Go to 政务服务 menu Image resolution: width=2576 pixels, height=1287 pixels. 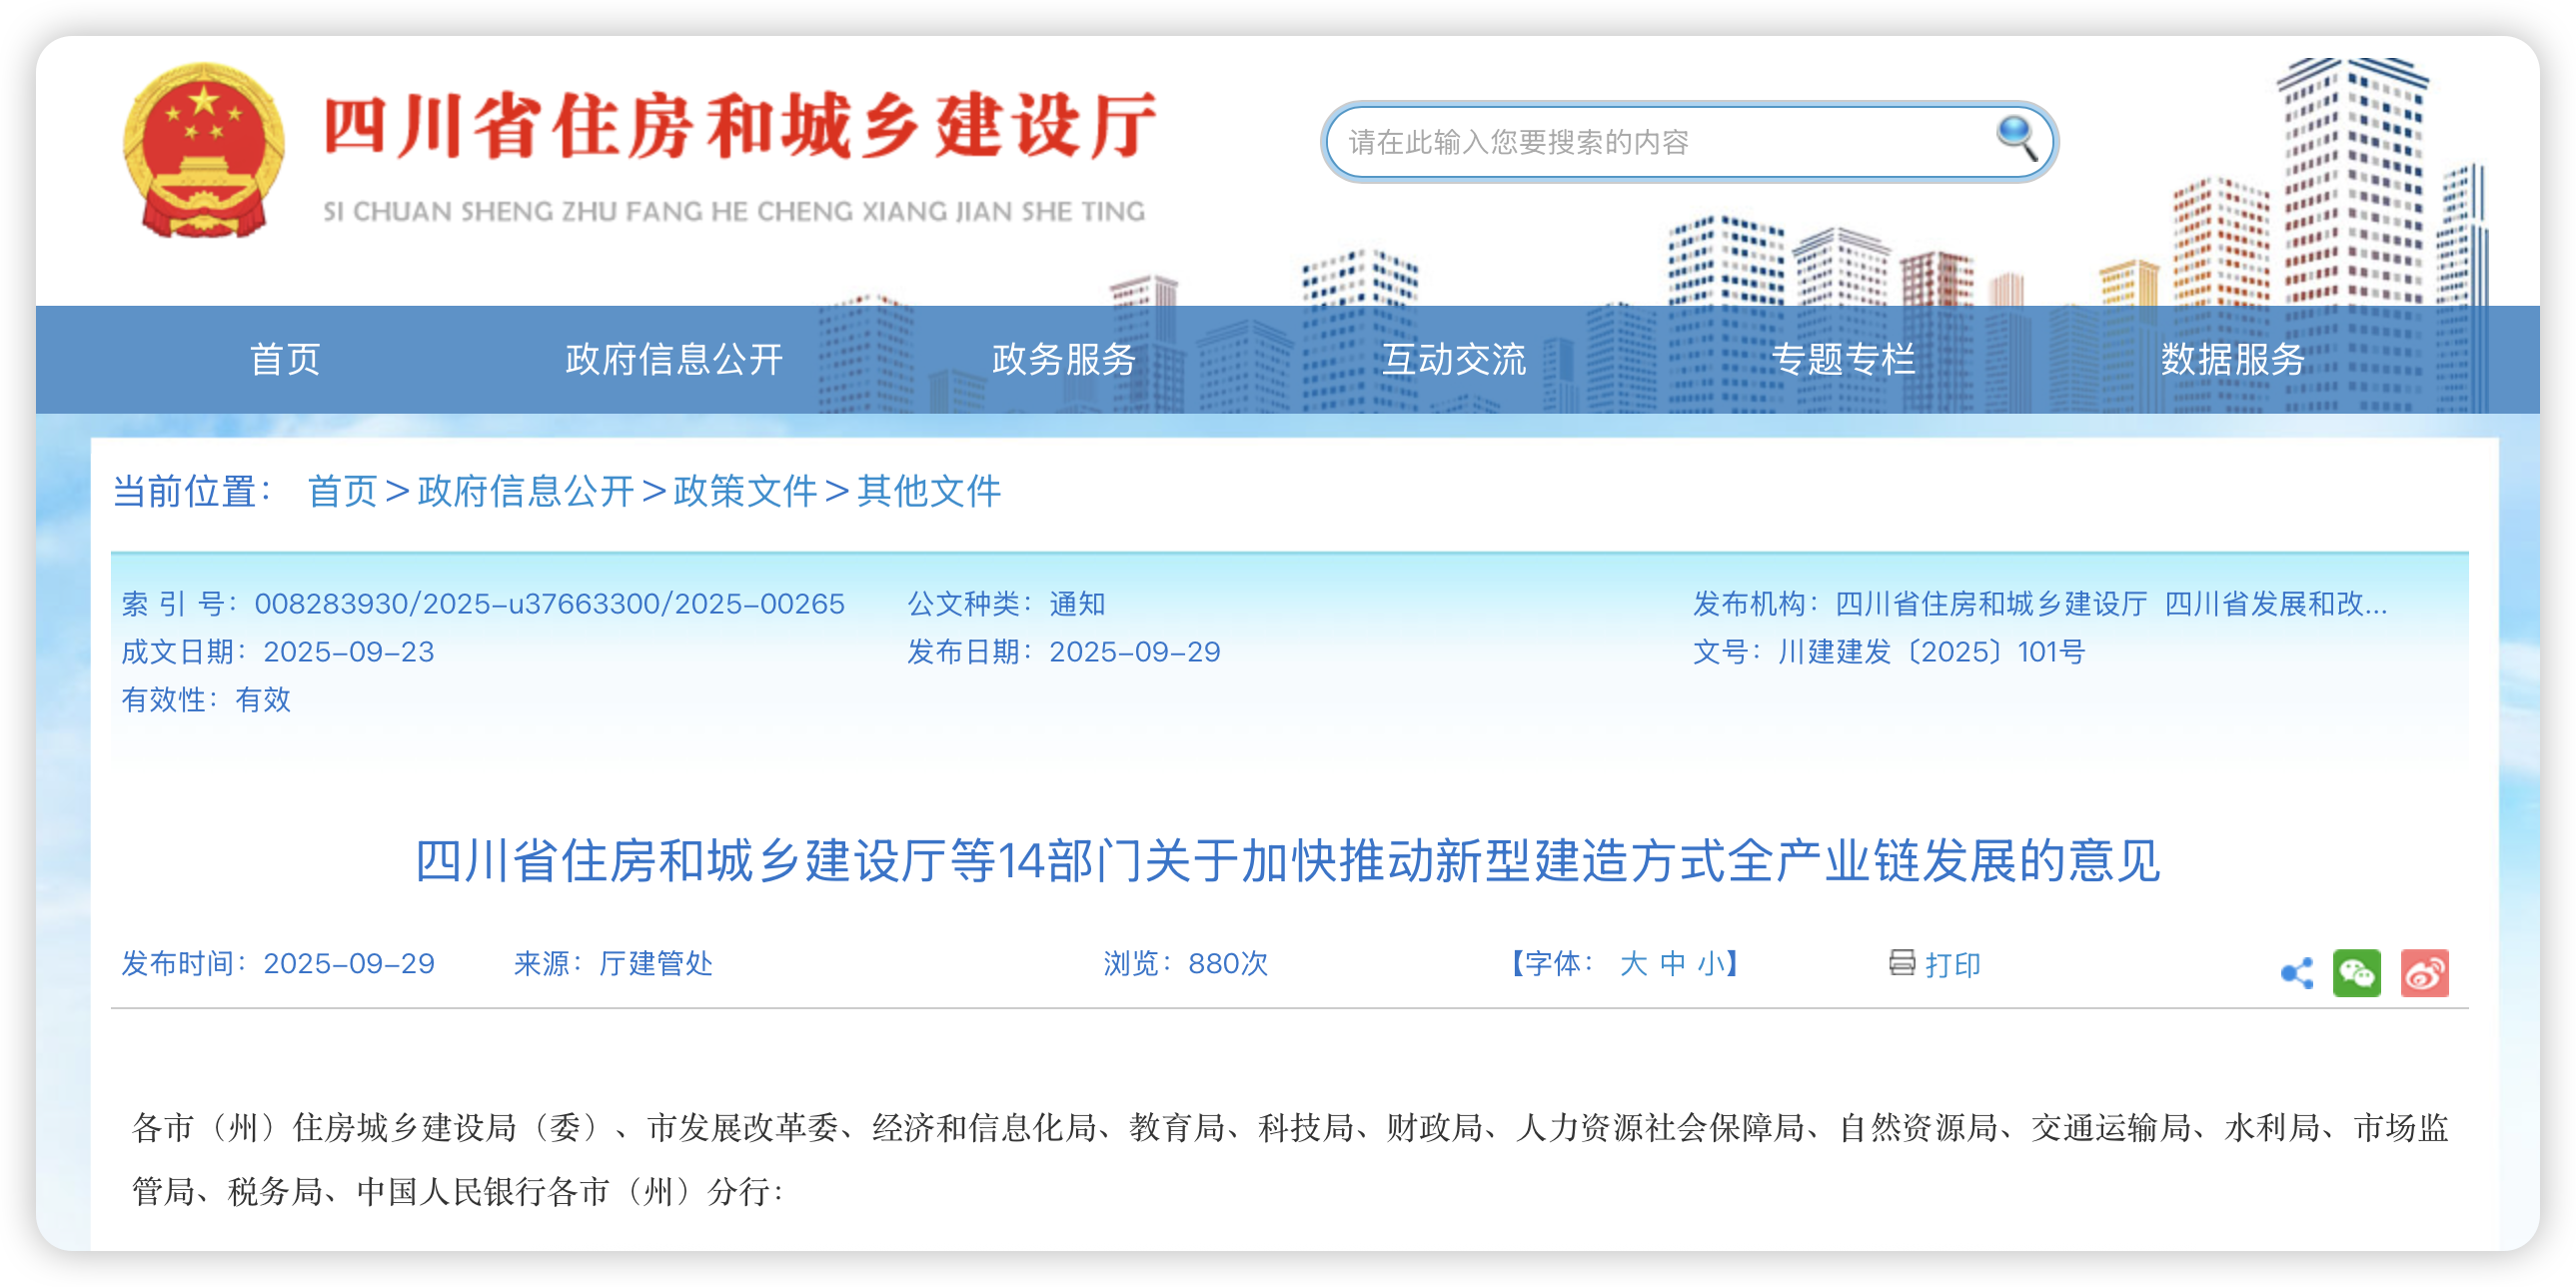coord(1064,359)
